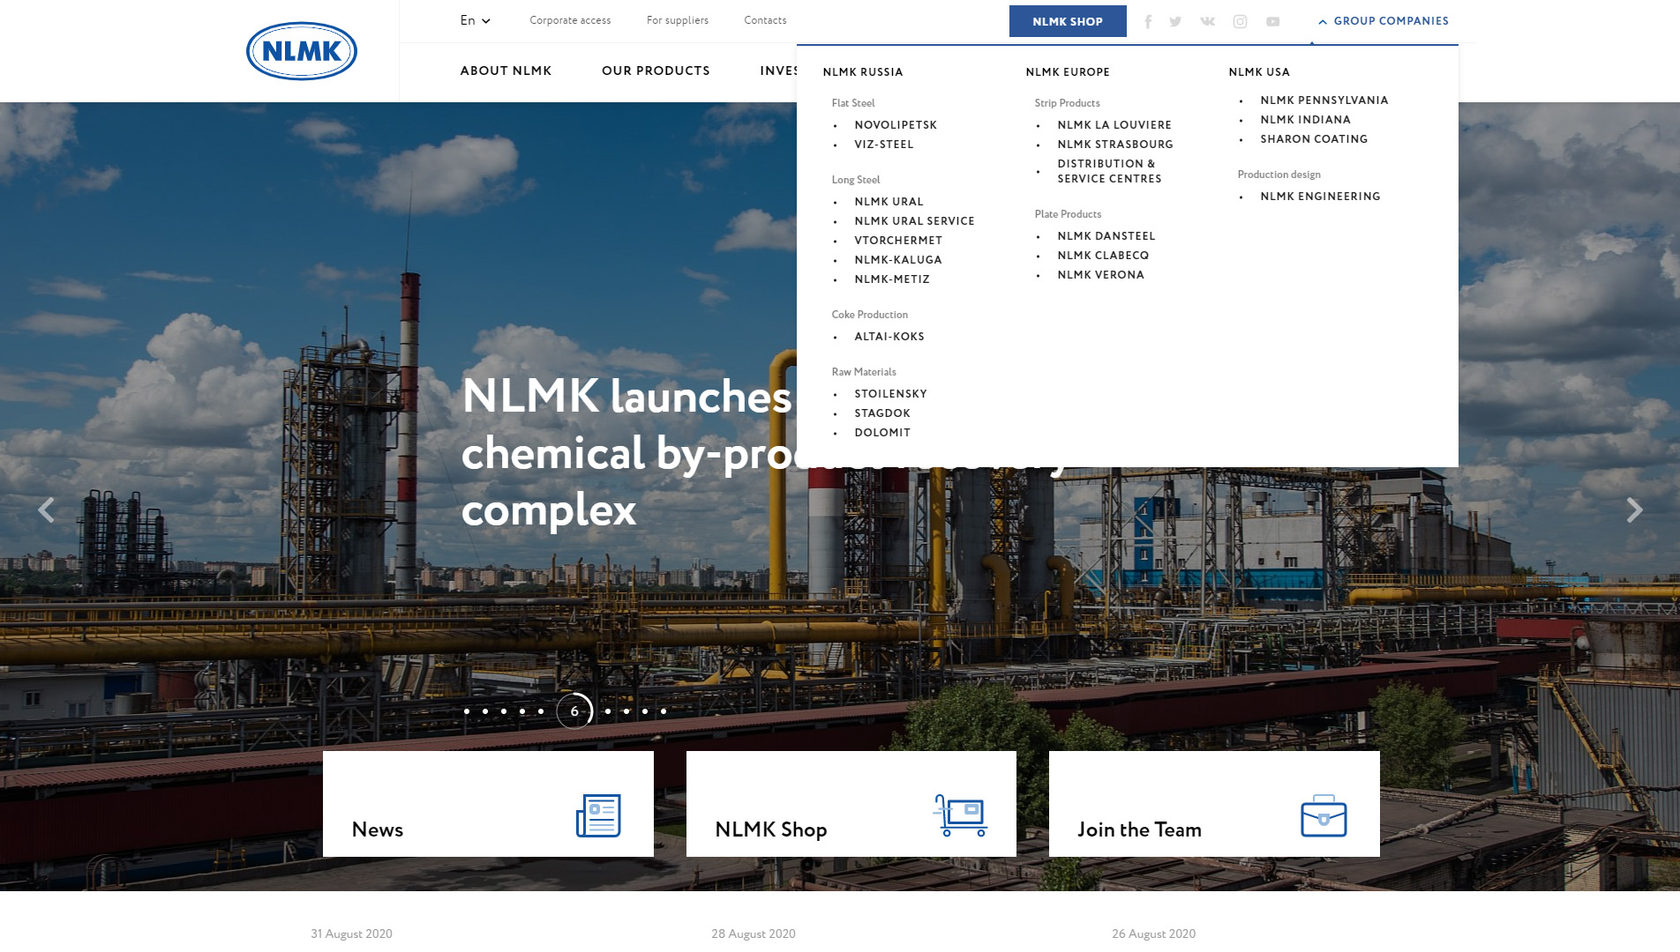Click the NLMK logo
Screen dimensions: 1680x952
[301, 51]
